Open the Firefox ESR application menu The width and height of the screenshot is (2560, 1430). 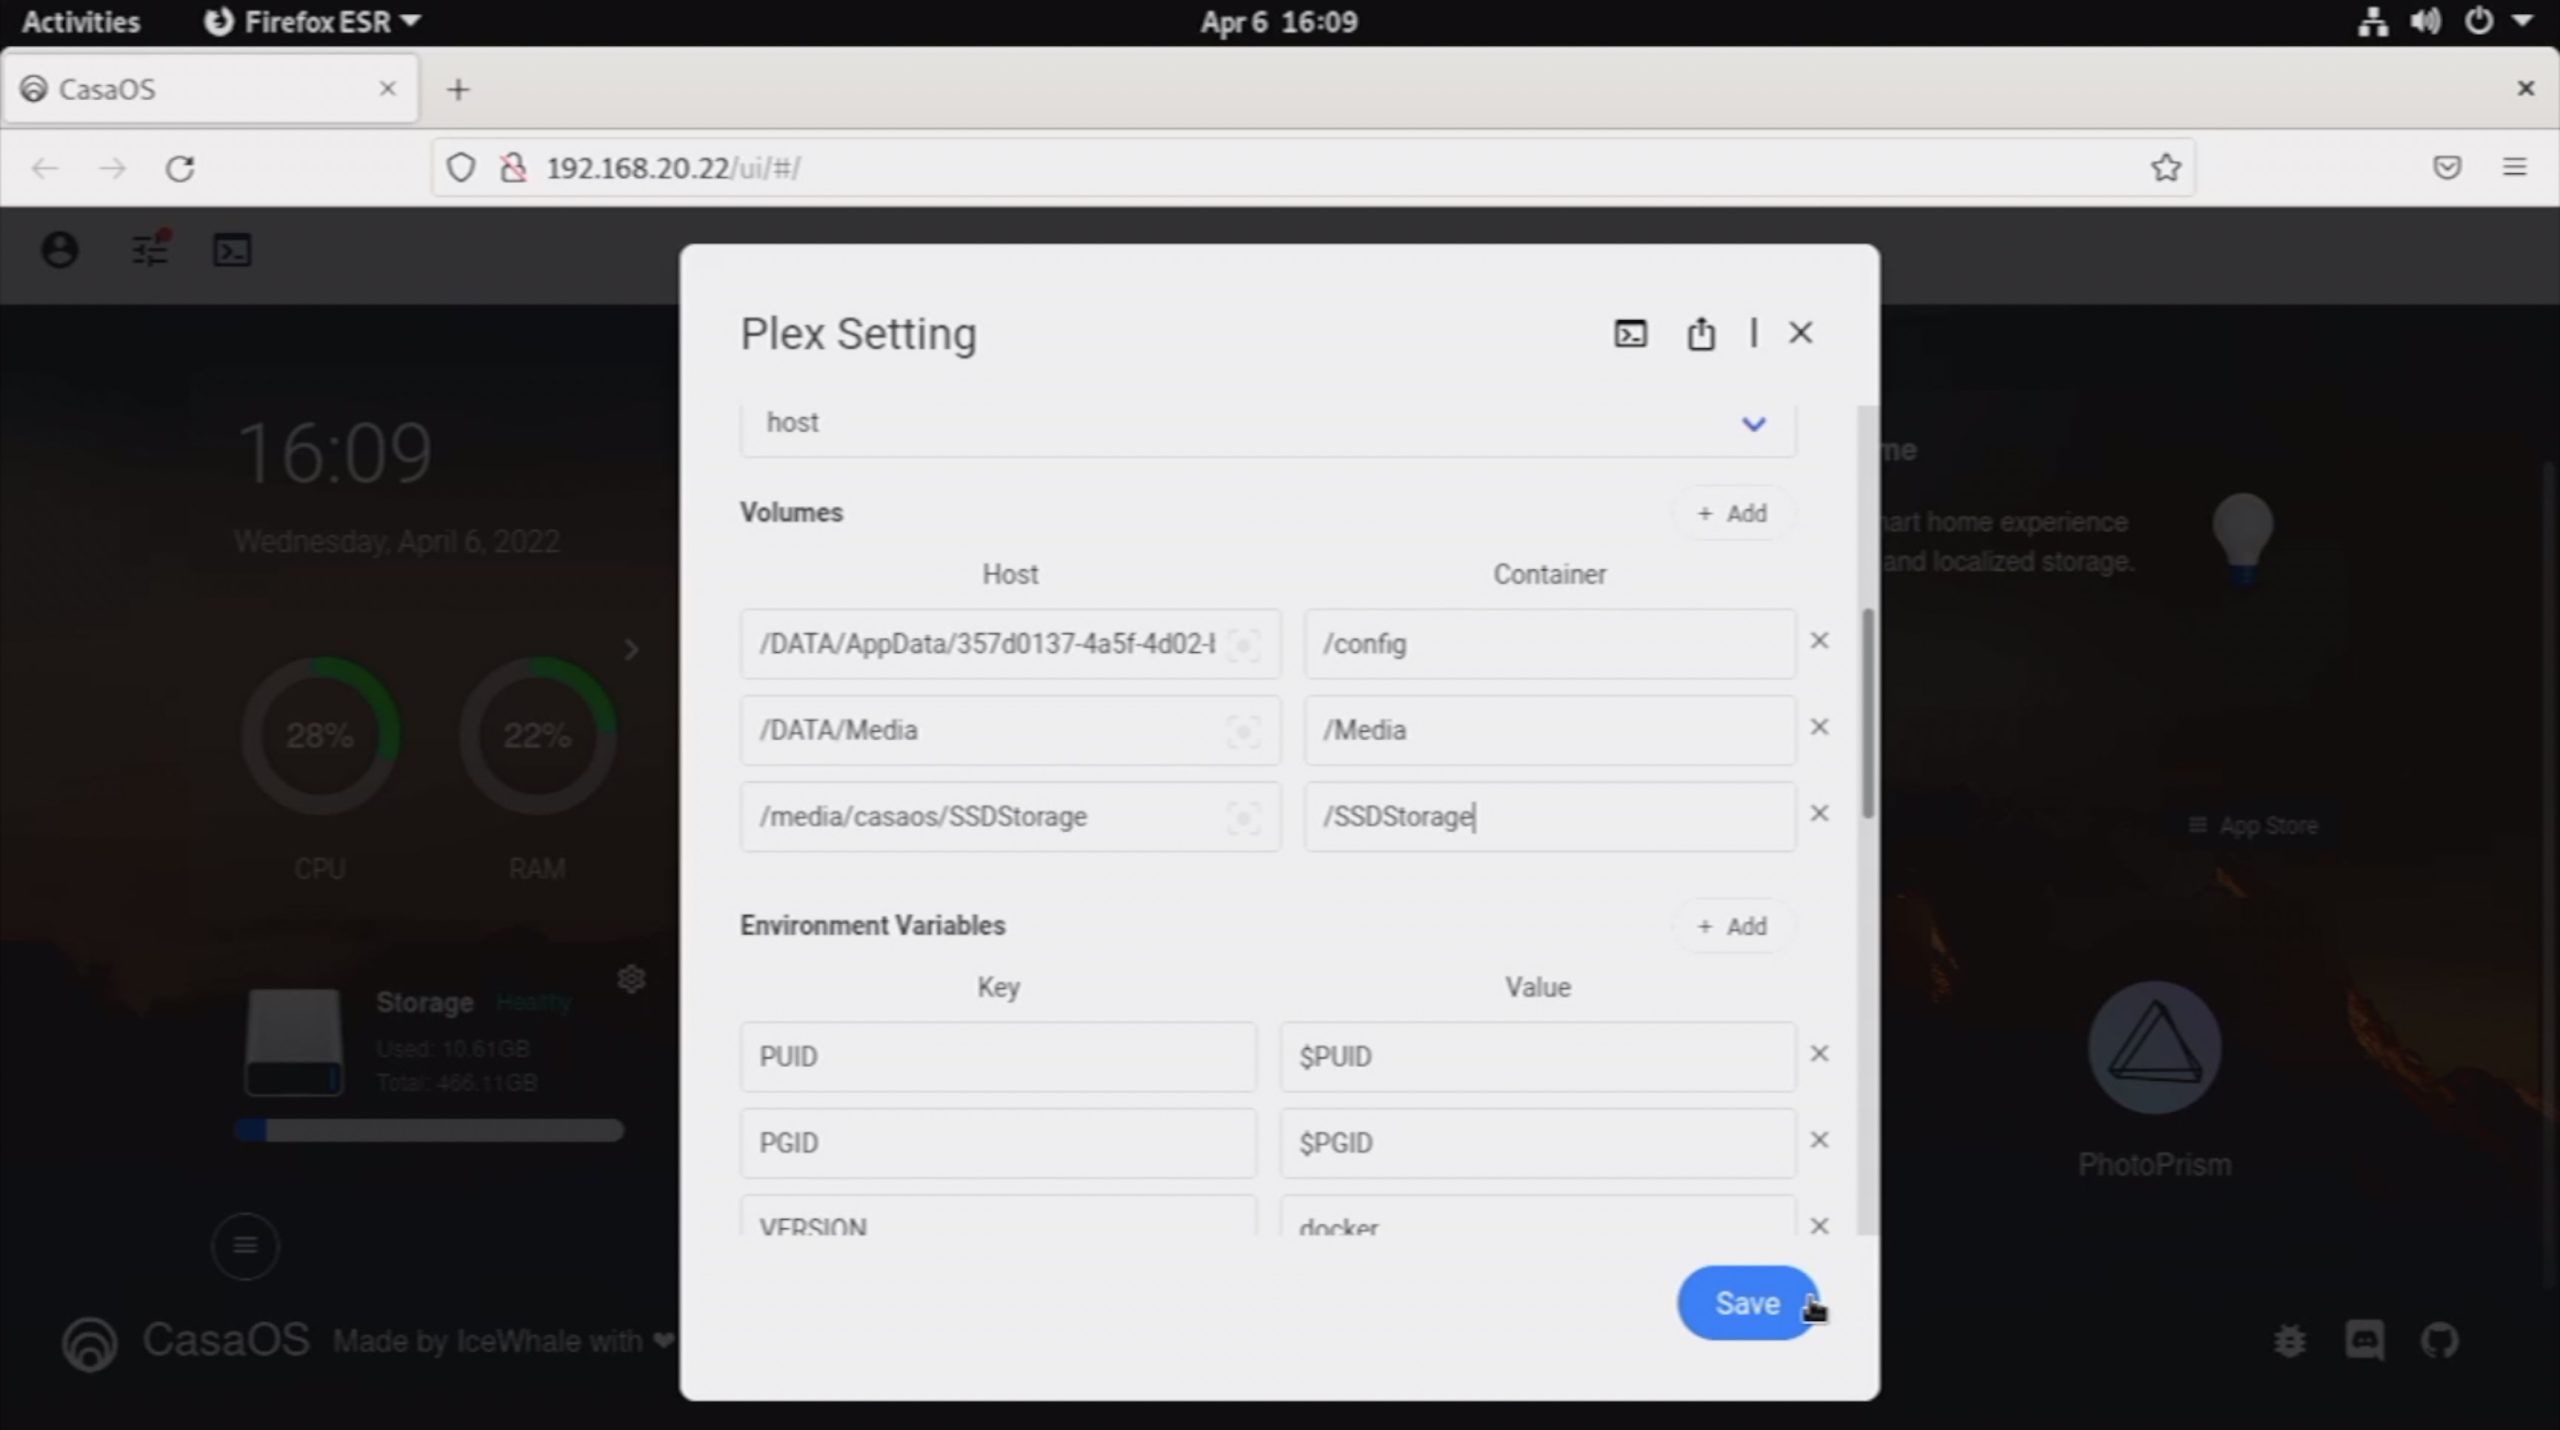312,21
